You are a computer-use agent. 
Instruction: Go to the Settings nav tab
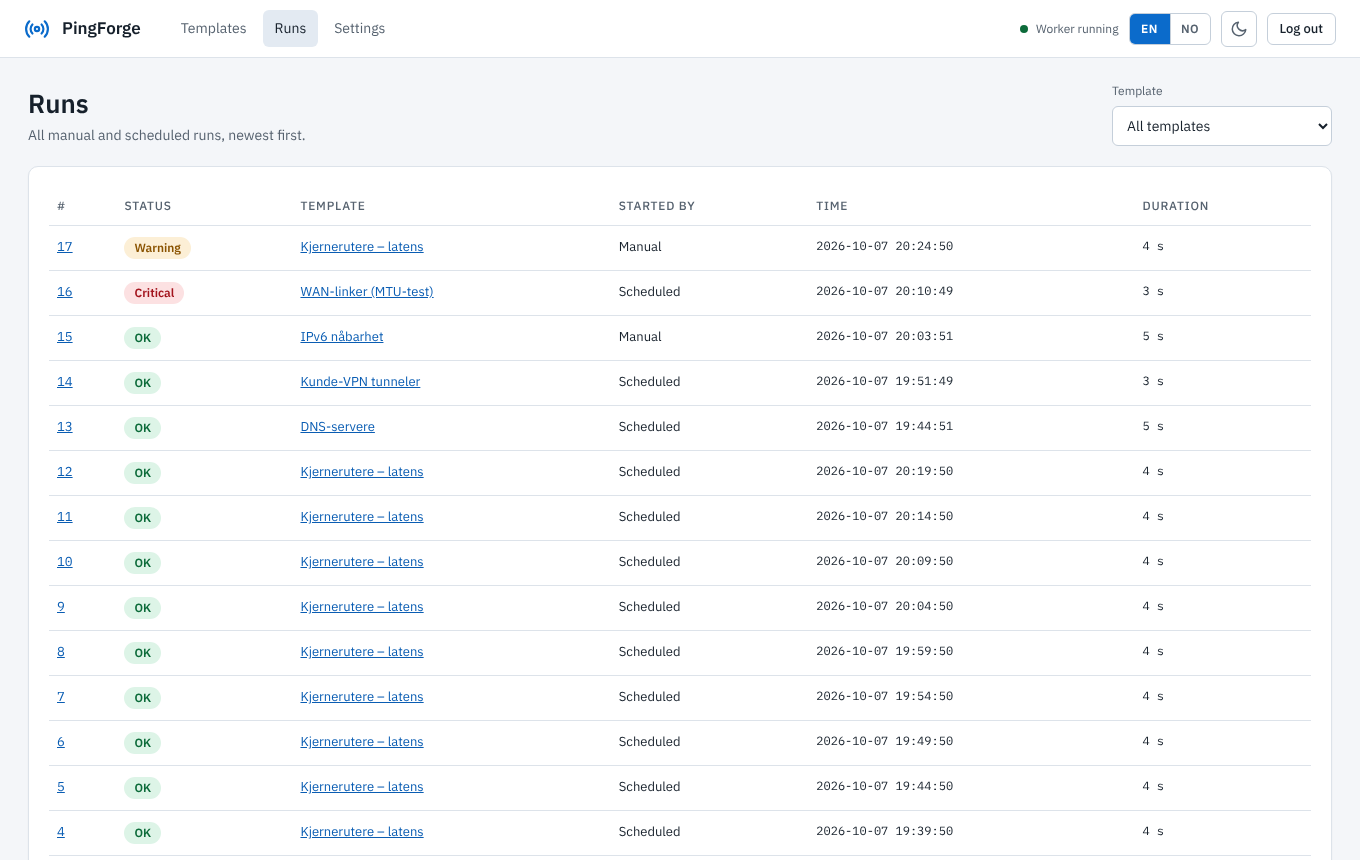pos(359,29)
